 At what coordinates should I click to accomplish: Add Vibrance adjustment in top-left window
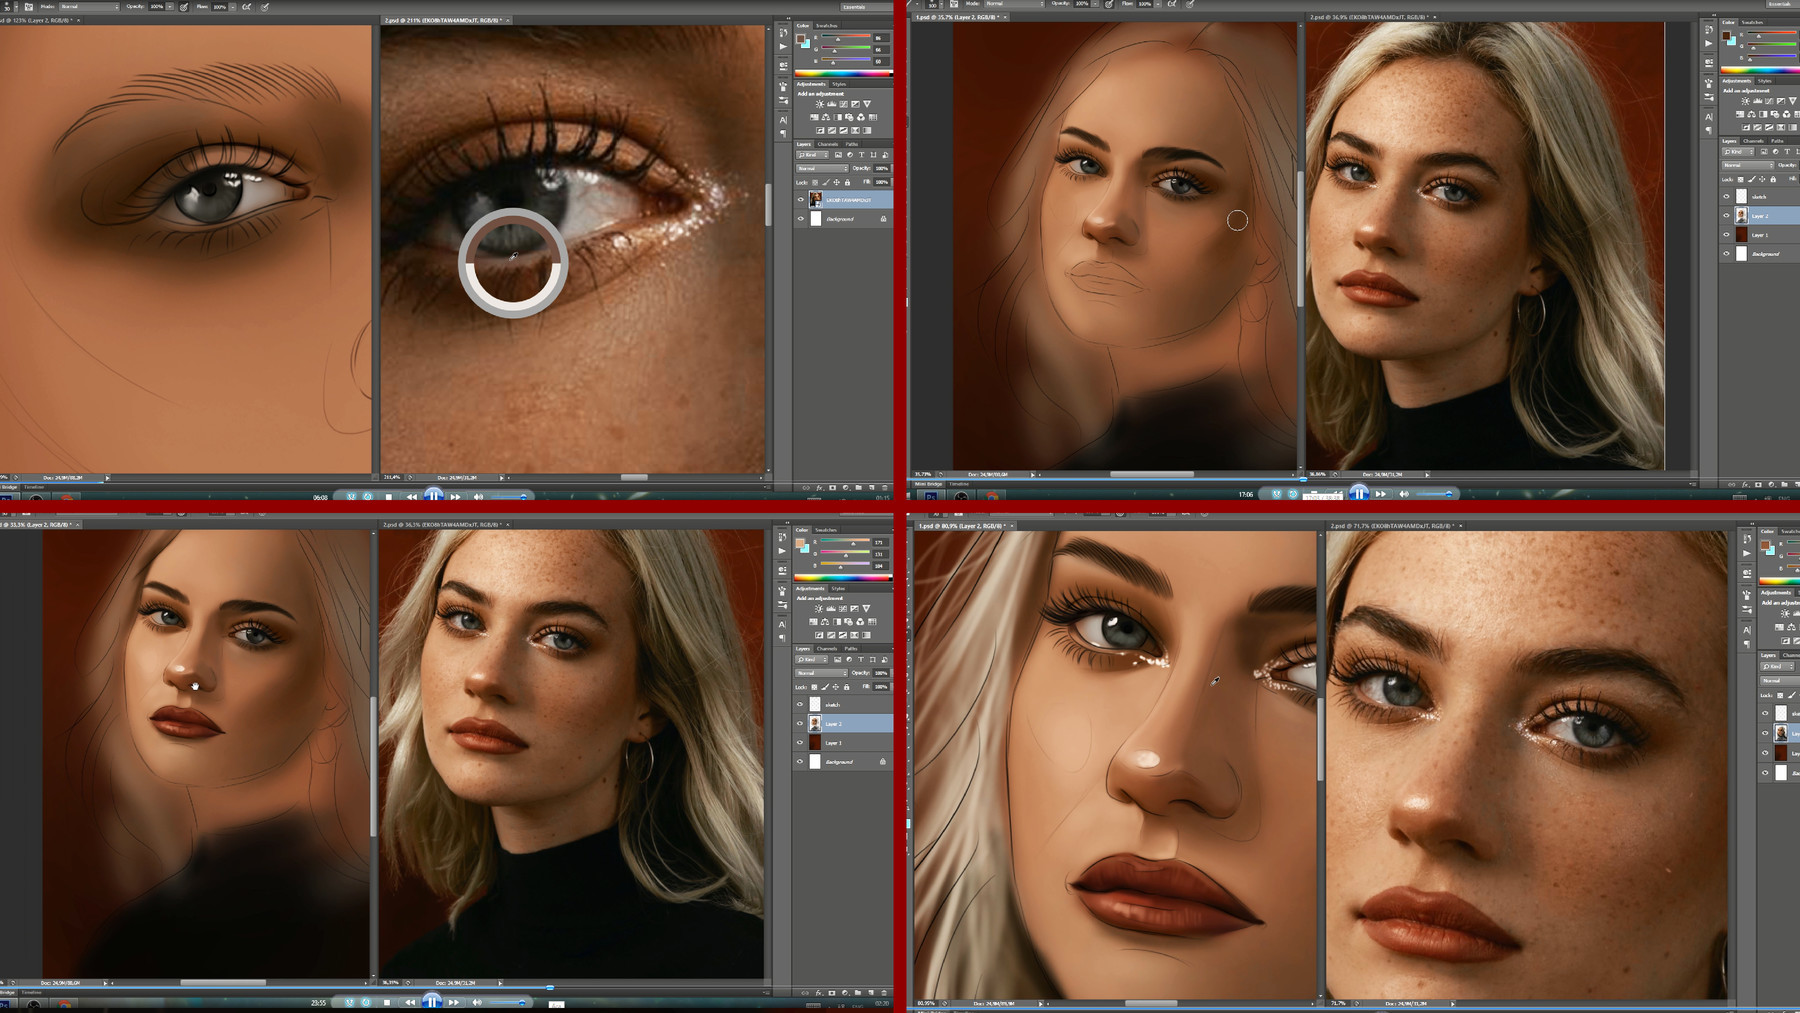(867, 104)
